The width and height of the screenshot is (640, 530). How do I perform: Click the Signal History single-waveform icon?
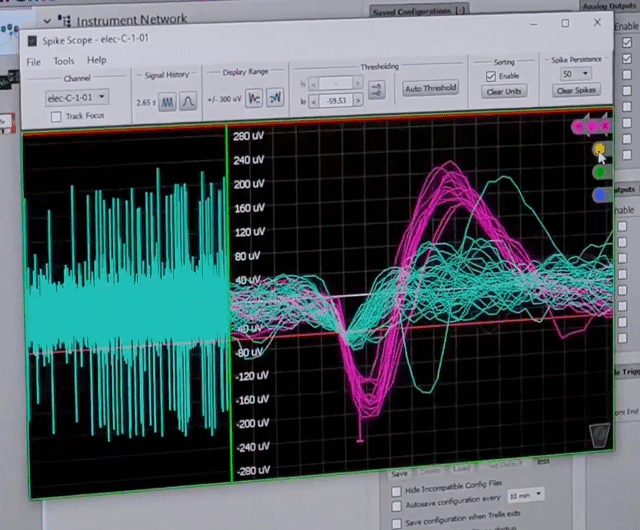pos(187,100)
